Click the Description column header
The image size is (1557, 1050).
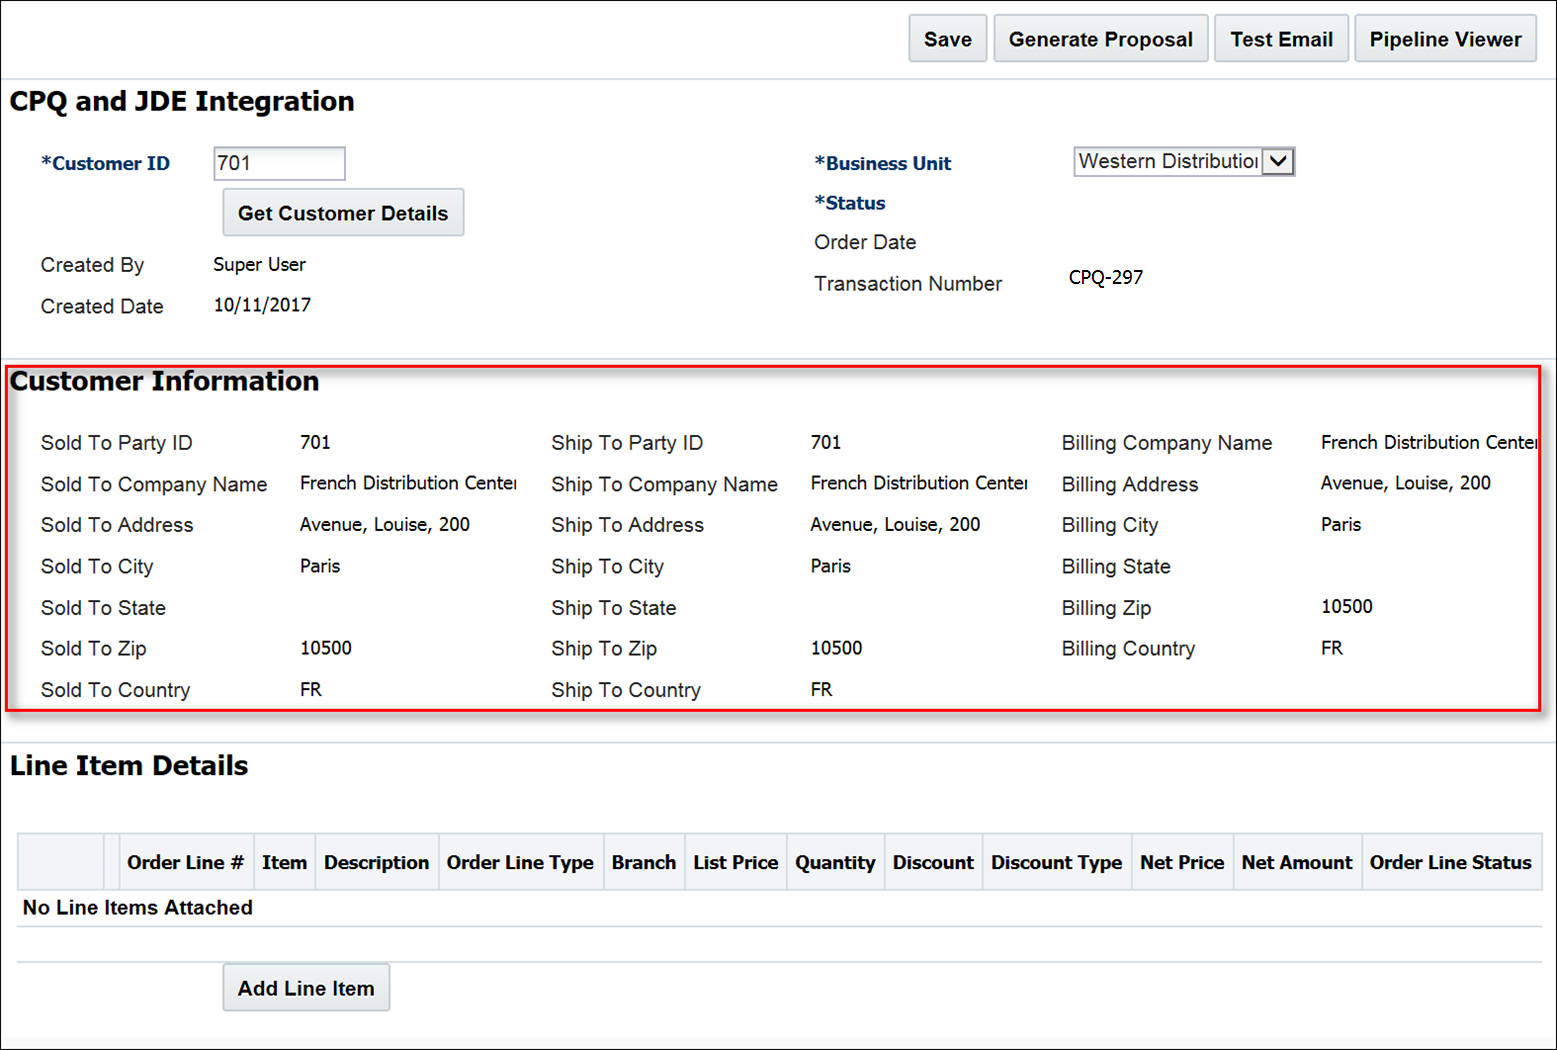point(376,861)
